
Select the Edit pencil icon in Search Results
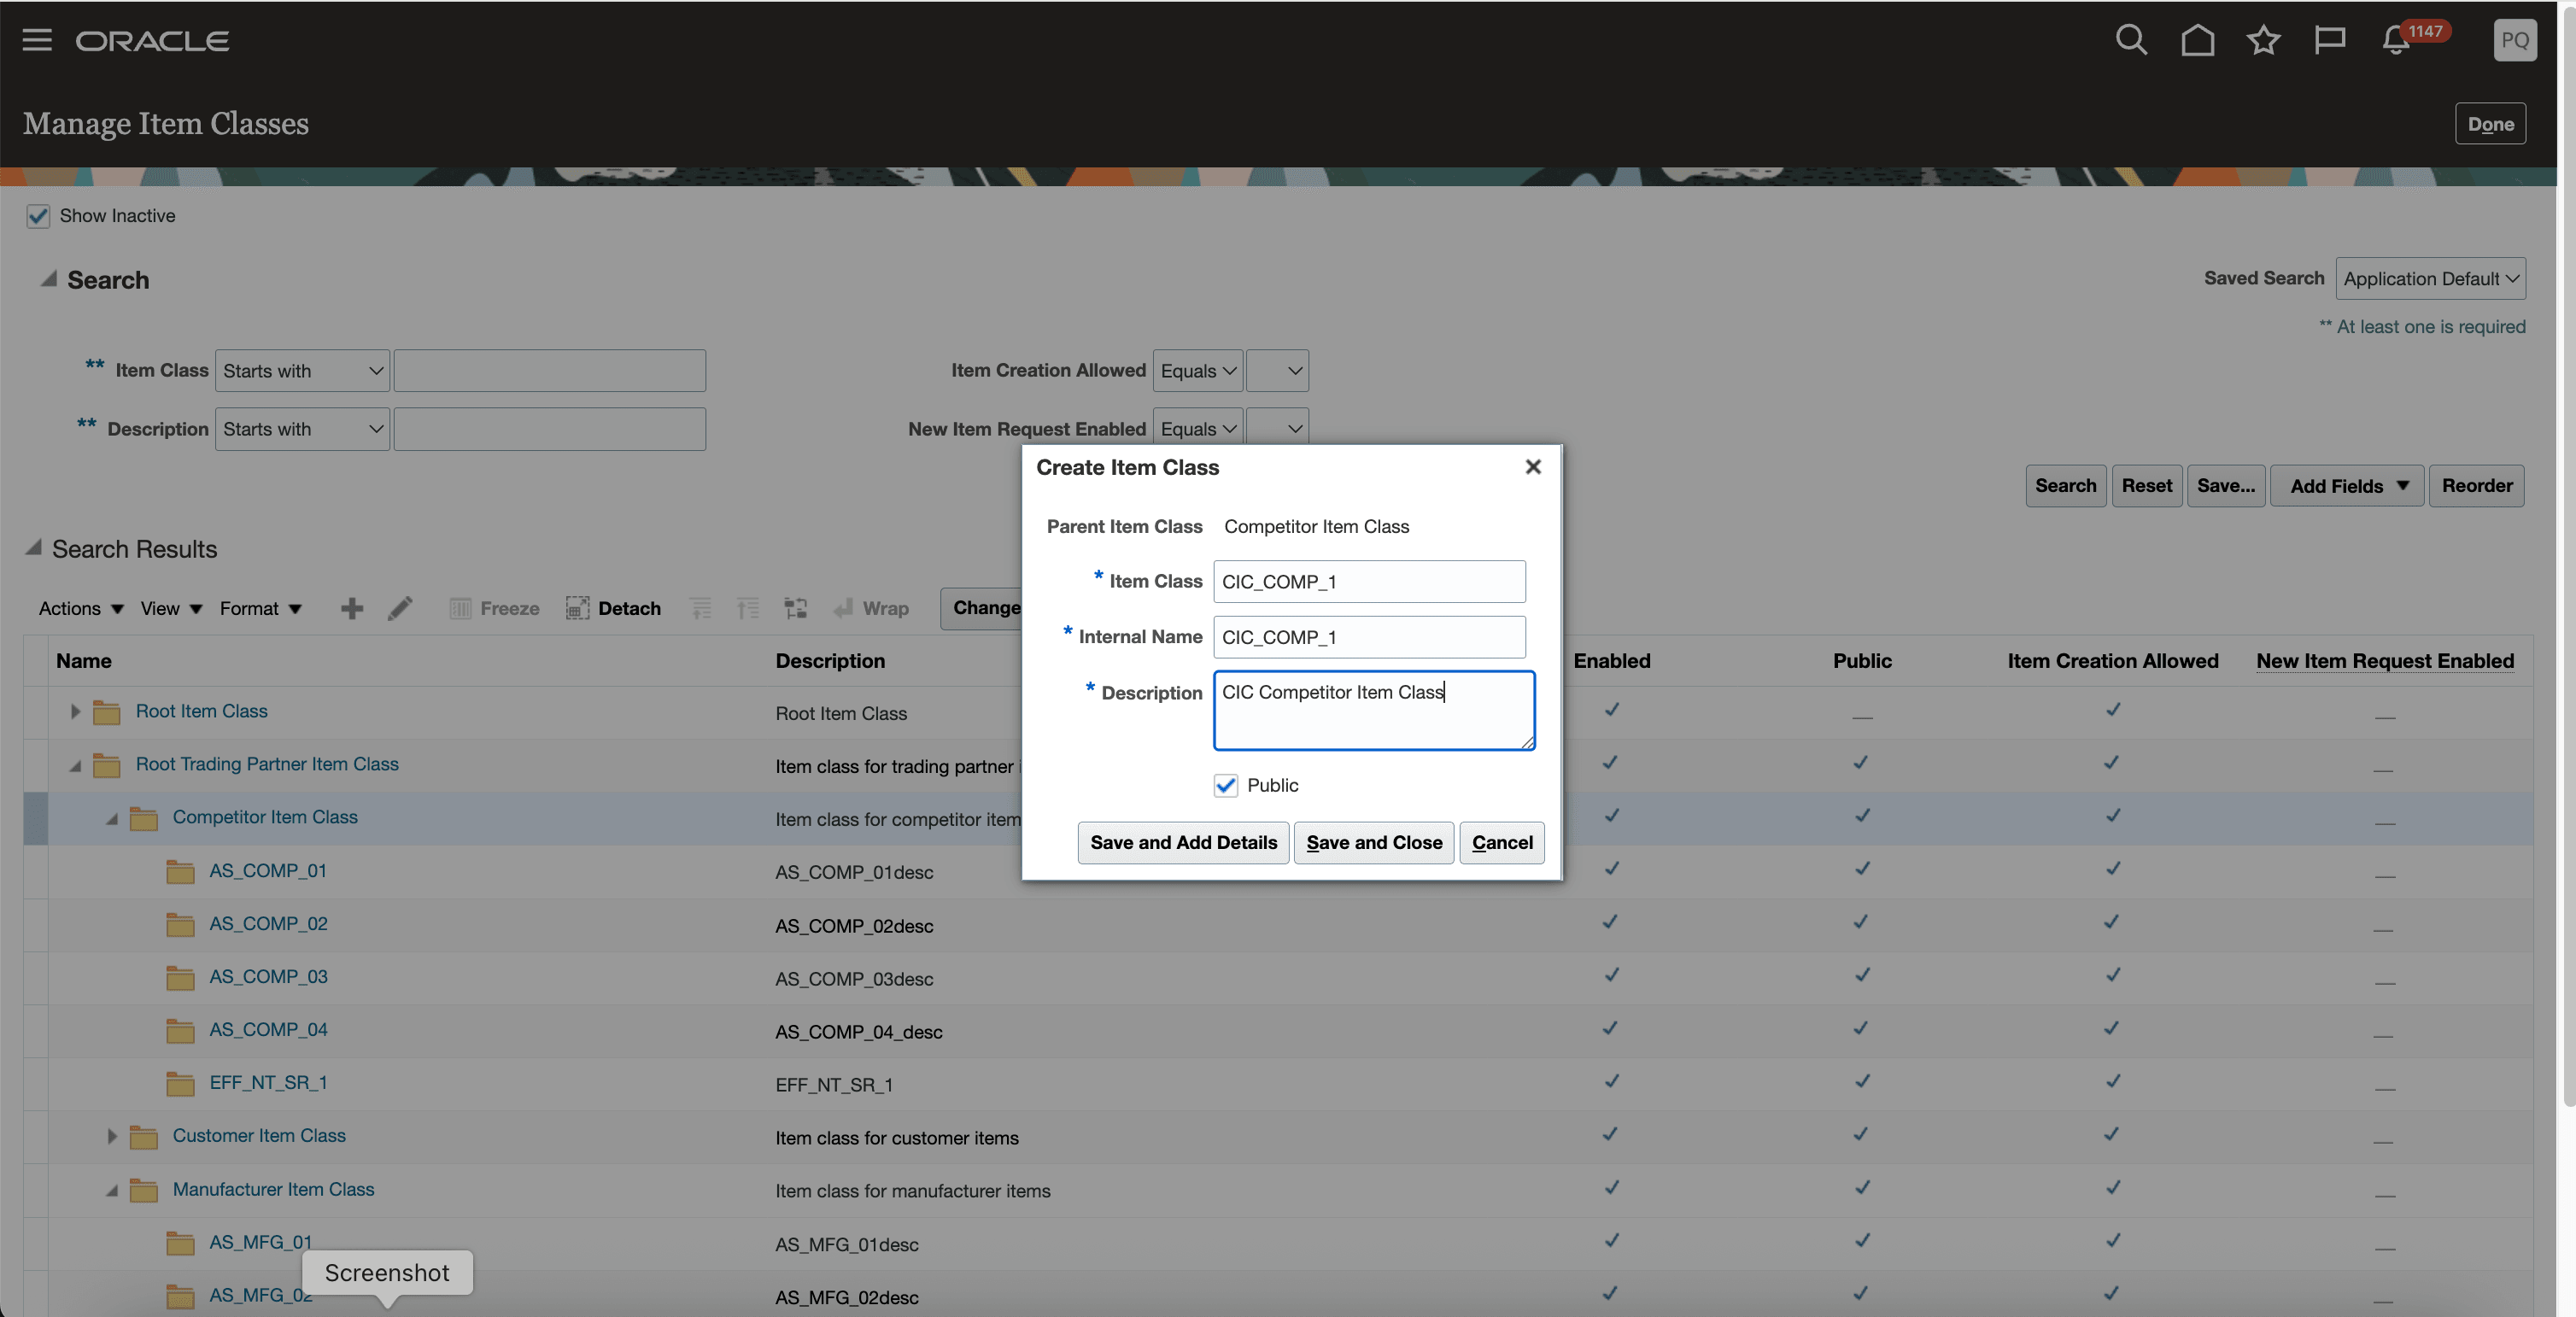point(399,608)
